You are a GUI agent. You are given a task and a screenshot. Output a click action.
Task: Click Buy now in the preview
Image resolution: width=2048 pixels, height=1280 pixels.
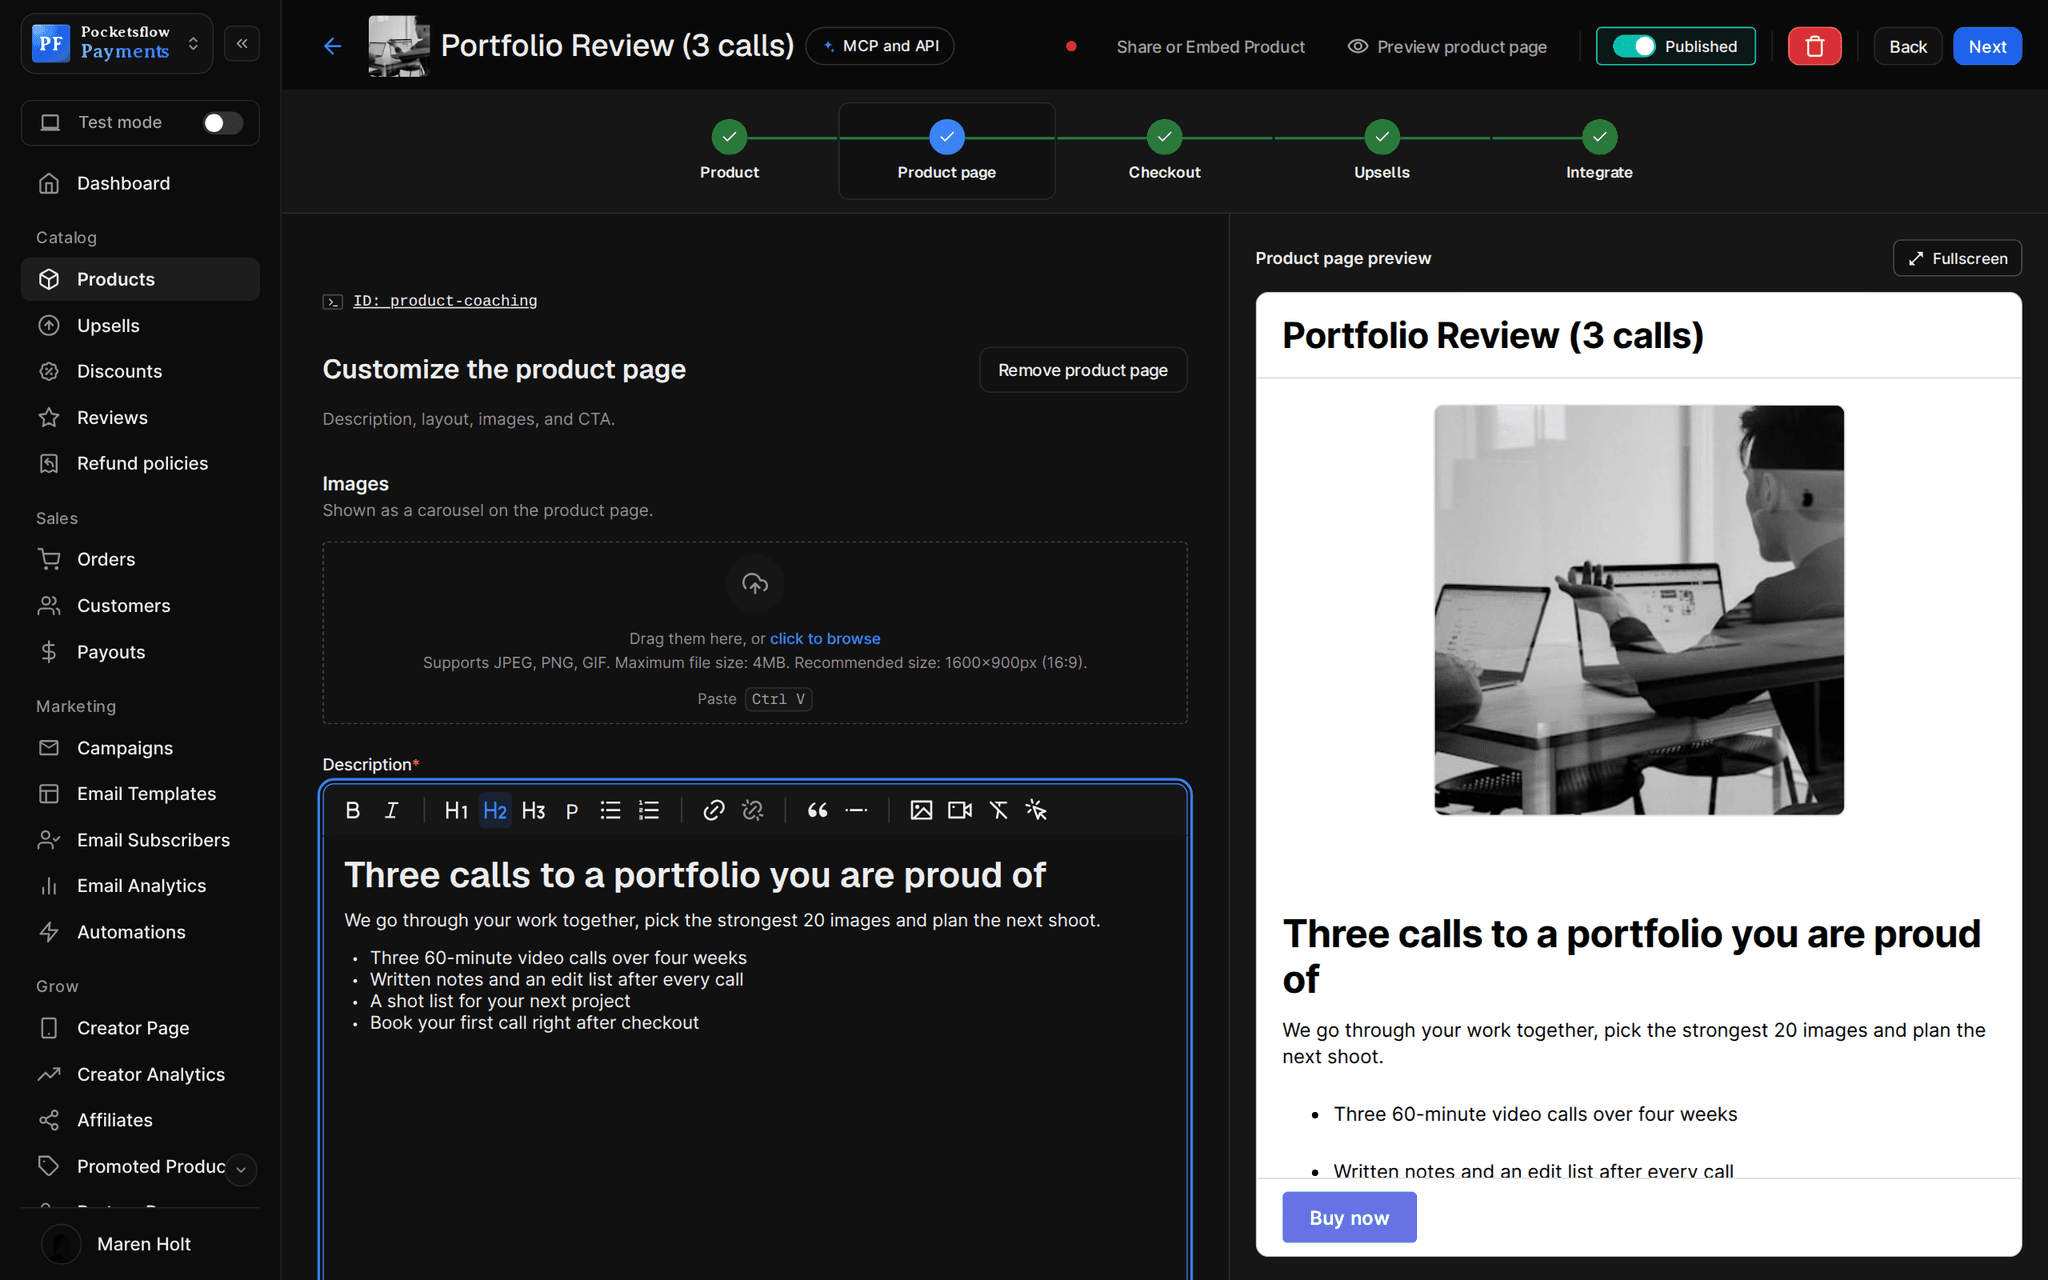tap(1349, 1217)
